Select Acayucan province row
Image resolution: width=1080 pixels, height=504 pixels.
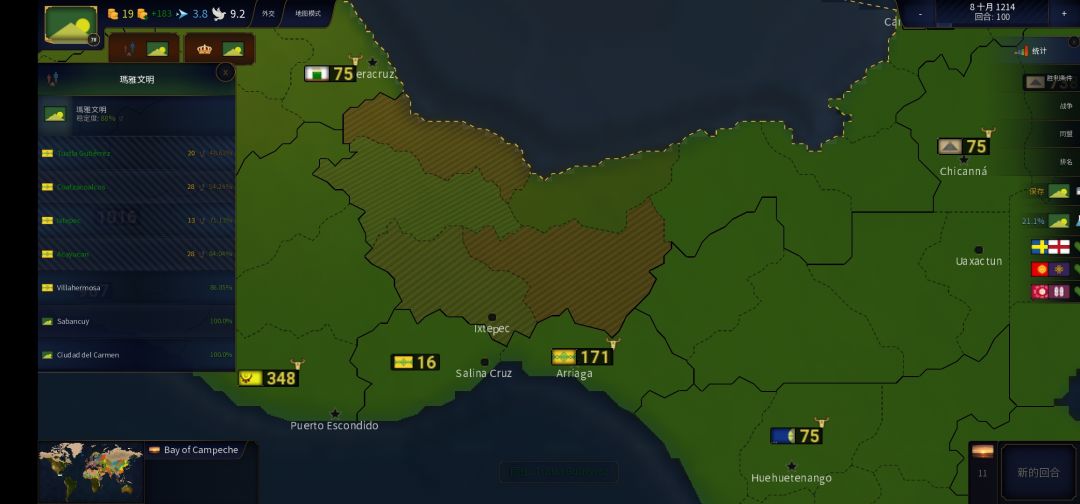pos(136,254)
